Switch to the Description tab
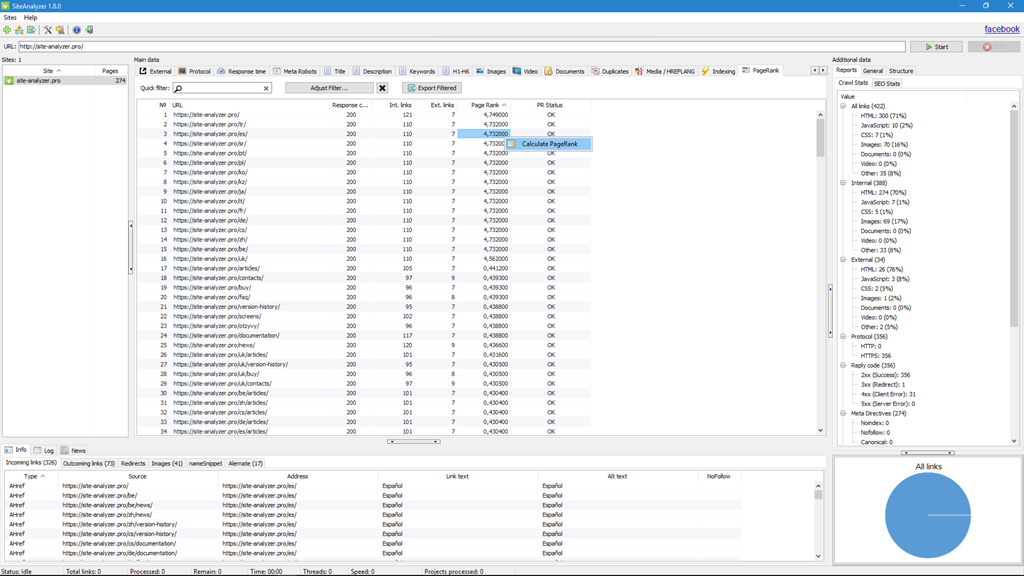Screen dimensions: 1024x576 pos(372,71)
